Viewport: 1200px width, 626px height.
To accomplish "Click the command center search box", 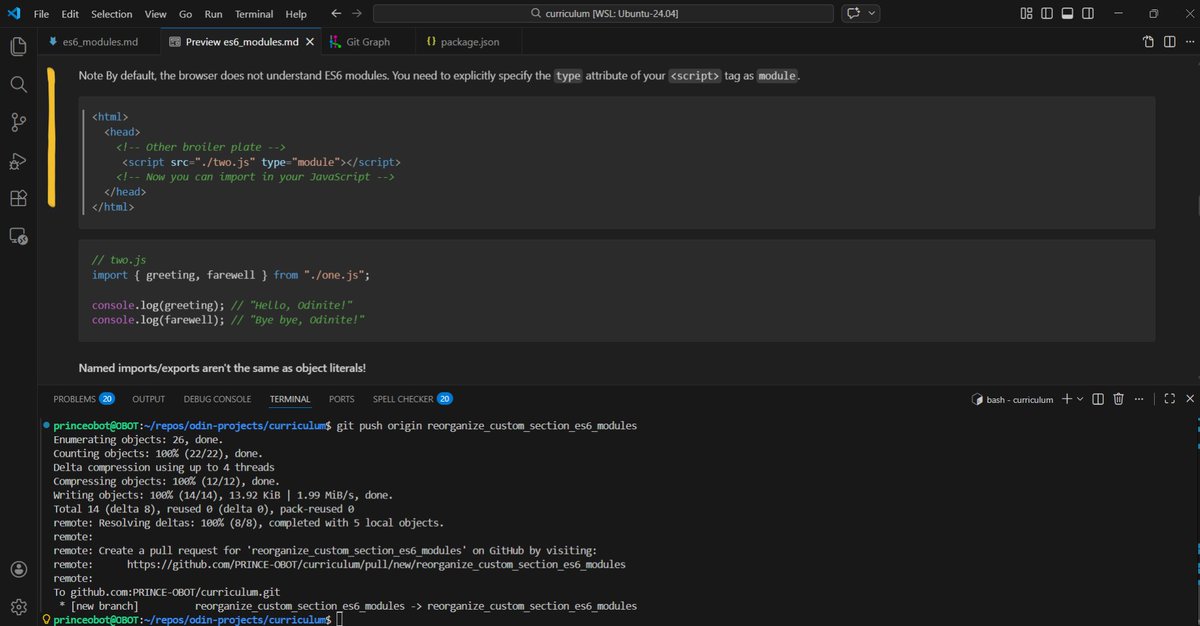I will point(602,14).
